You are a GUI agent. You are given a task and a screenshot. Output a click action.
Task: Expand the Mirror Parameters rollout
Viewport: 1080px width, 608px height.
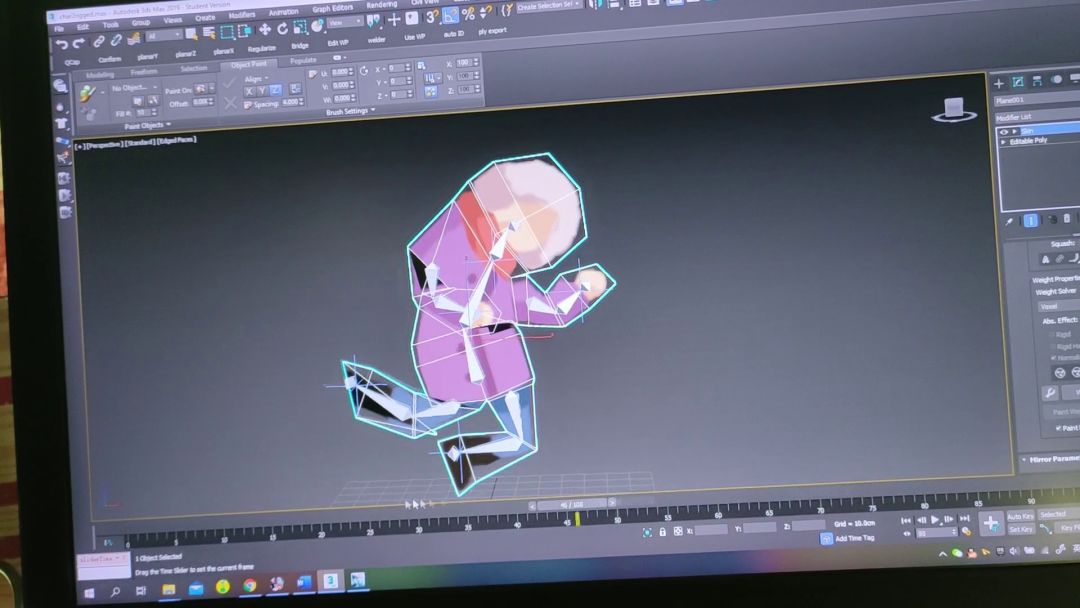(x=1048, y=459)
